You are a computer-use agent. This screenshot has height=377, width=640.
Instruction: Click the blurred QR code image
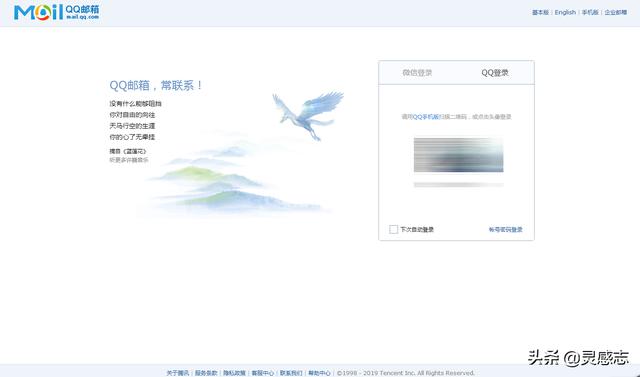point(458,155)
